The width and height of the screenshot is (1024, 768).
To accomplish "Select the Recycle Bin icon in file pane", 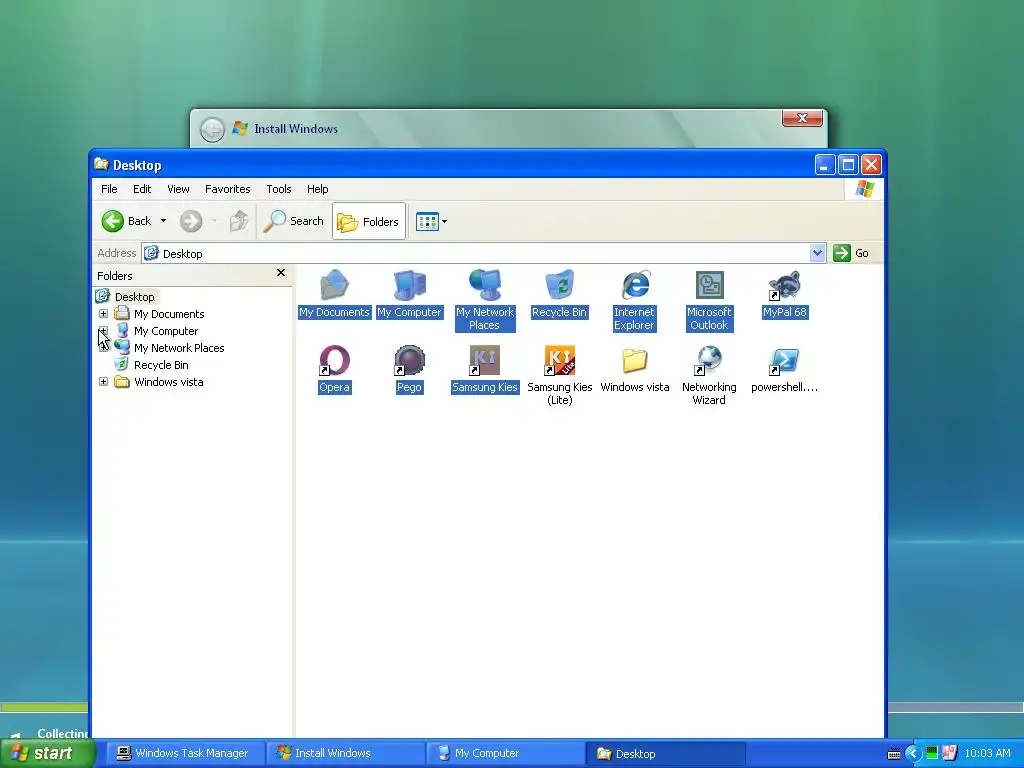I will click(x=560, y=294).
